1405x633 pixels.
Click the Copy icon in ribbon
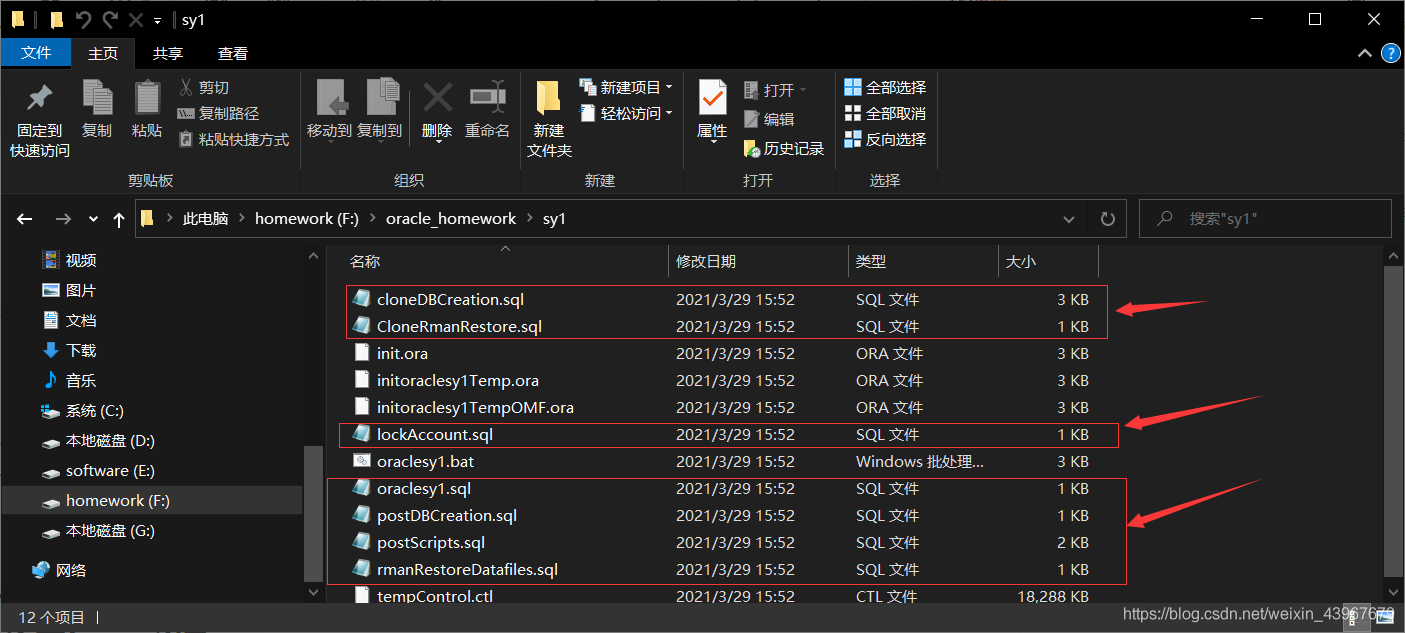(x=97, y=98)
